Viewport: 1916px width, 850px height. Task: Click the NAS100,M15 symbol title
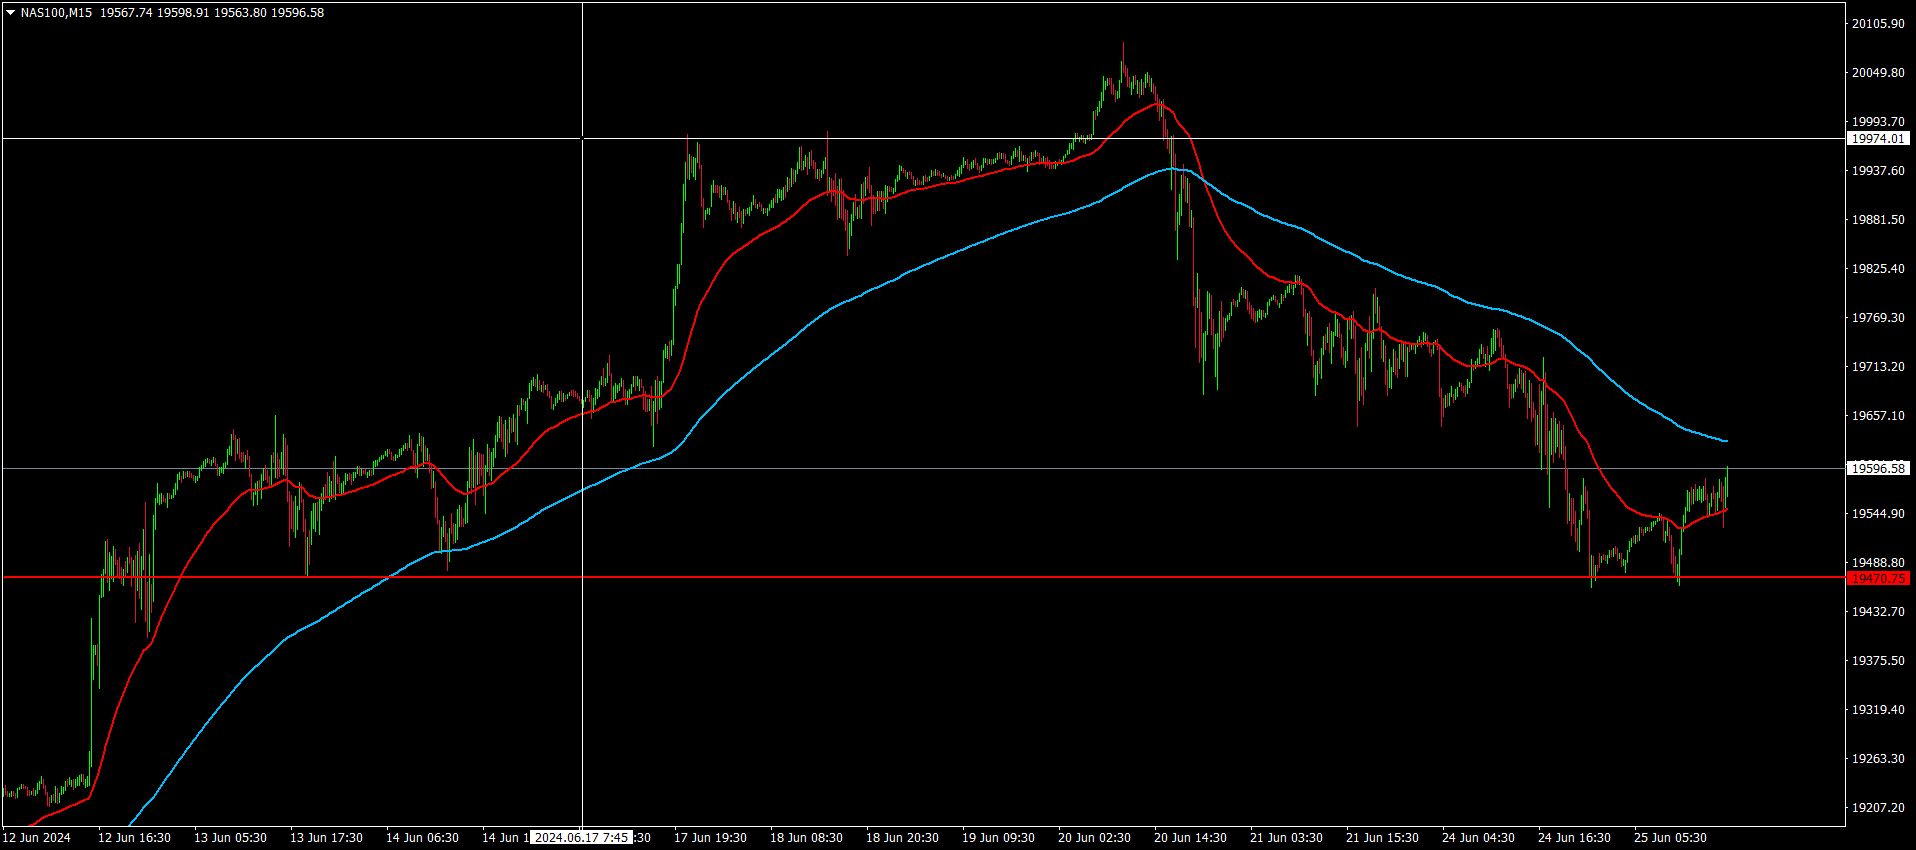pos(56,13)
